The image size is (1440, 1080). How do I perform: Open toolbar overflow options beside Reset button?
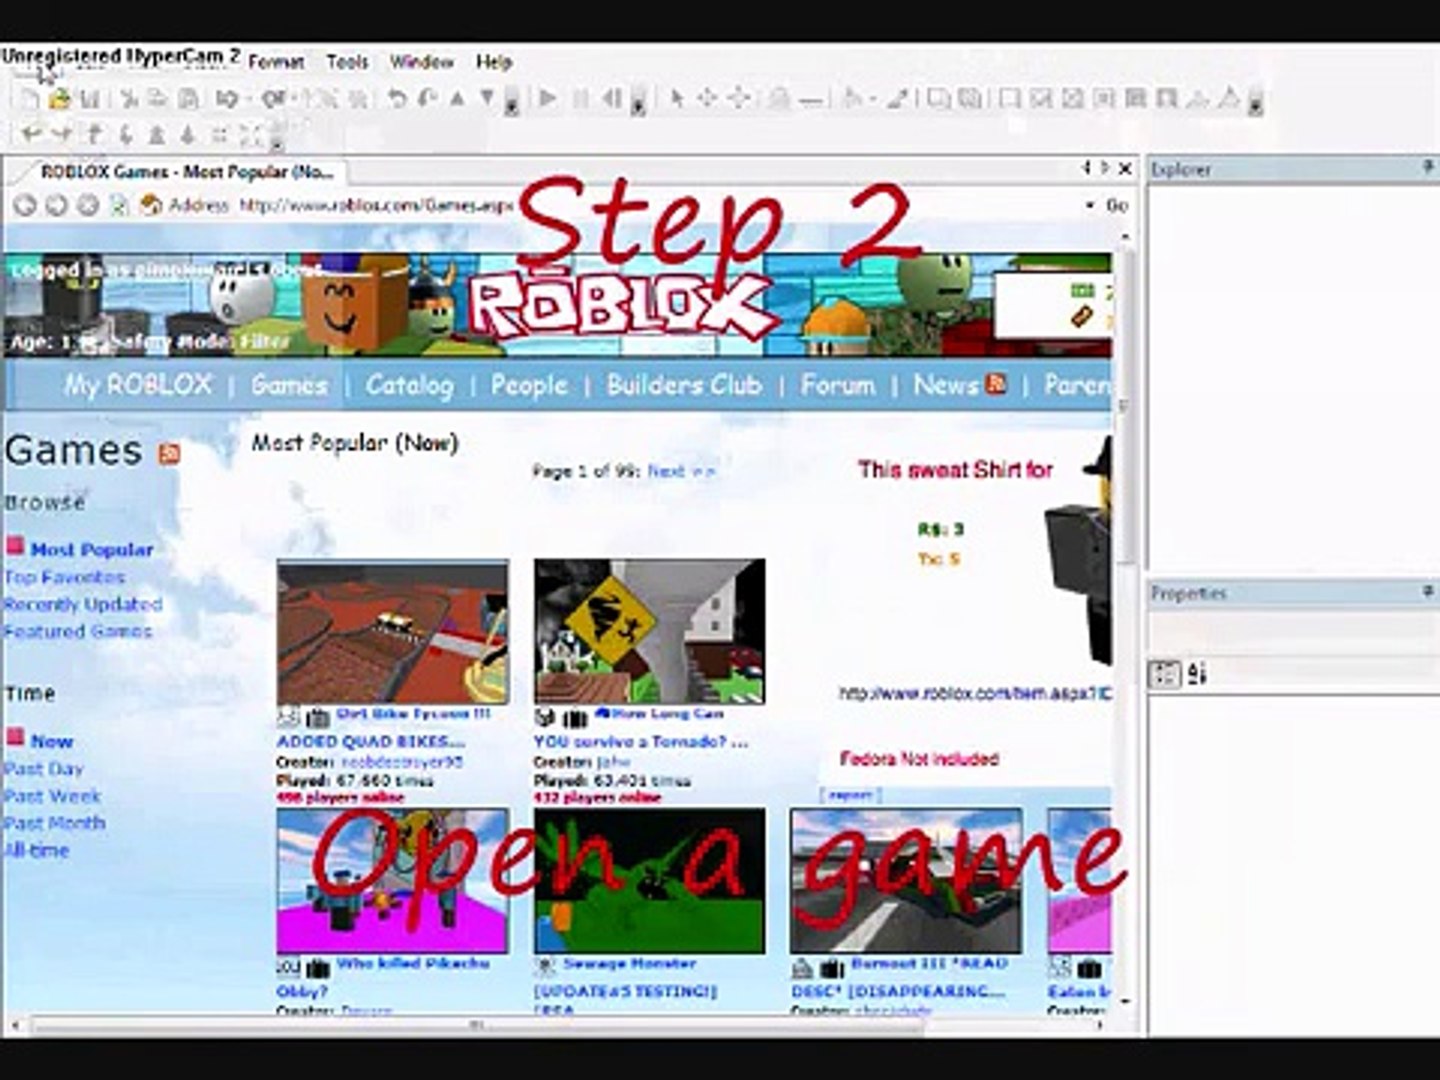pyautogui.click(x=638, y=101)
